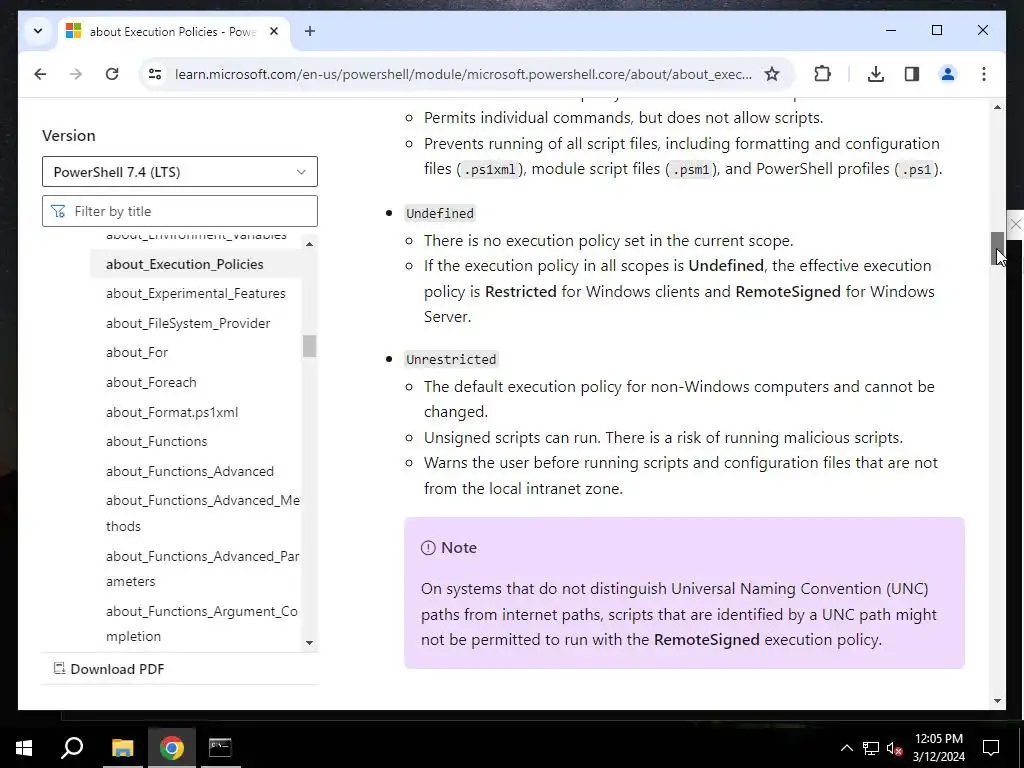Click the page scroll-down arrow
Screen dimensions: 1024x768
point(997,701)
